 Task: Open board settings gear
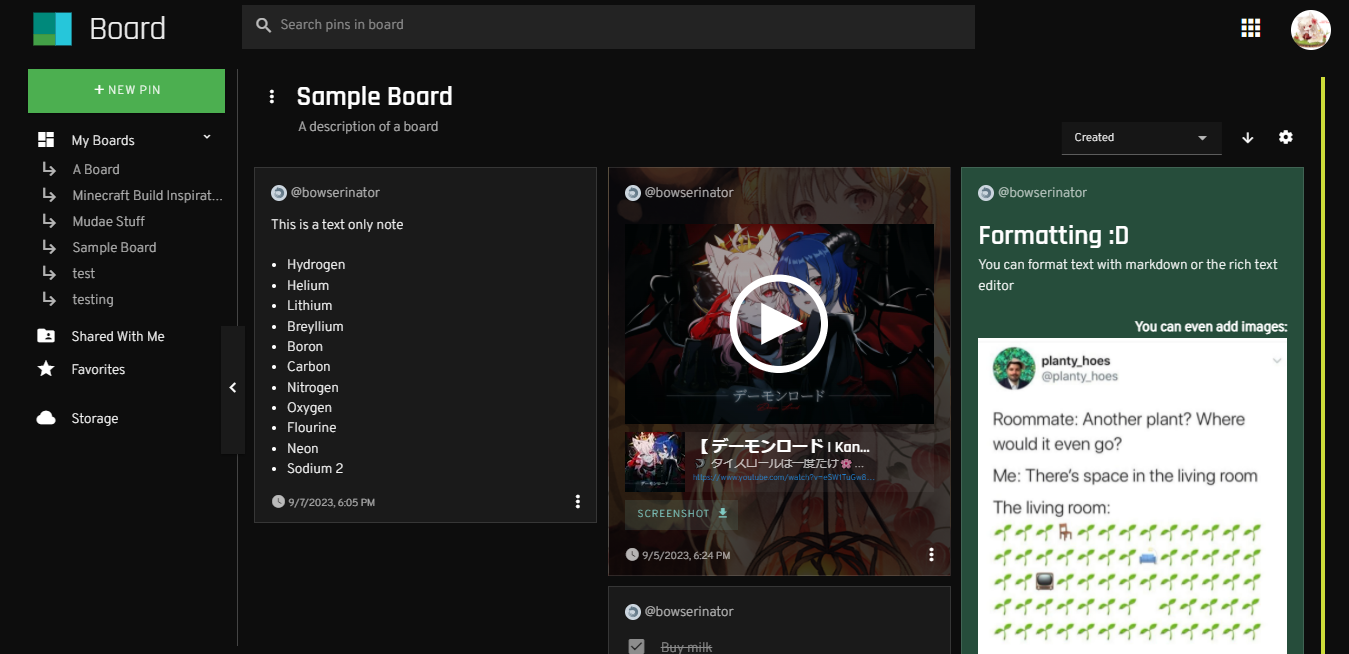(1286, 137)
